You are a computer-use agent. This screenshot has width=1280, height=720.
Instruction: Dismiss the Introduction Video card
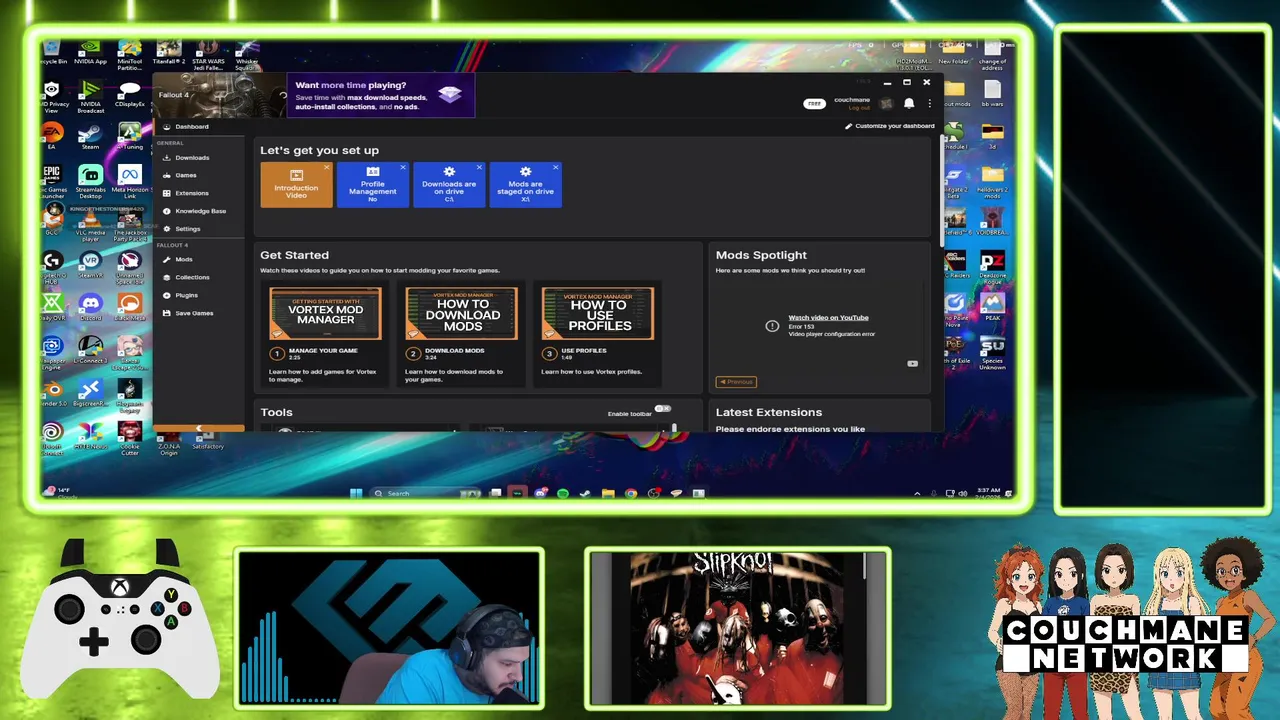(327, 168)
